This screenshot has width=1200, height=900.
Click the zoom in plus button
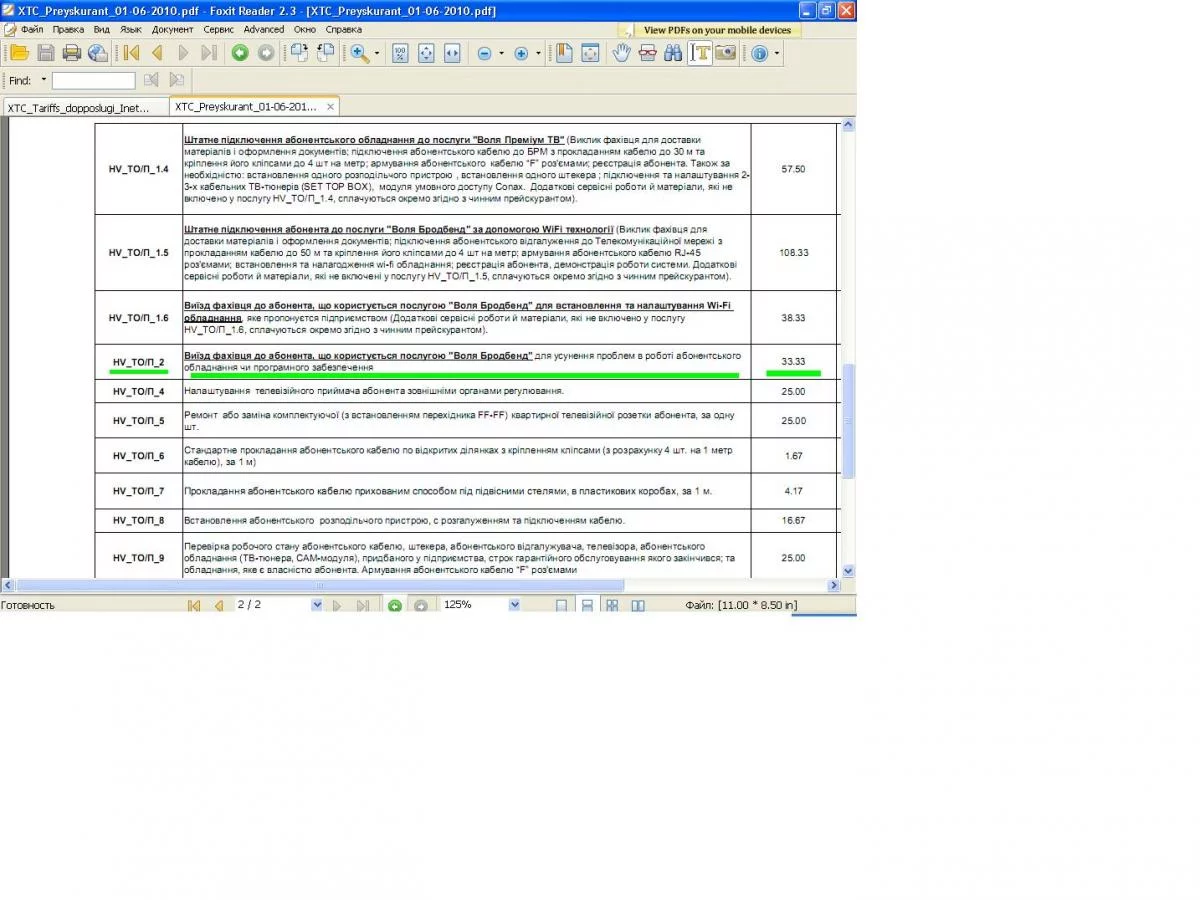[x=521, y=54]
